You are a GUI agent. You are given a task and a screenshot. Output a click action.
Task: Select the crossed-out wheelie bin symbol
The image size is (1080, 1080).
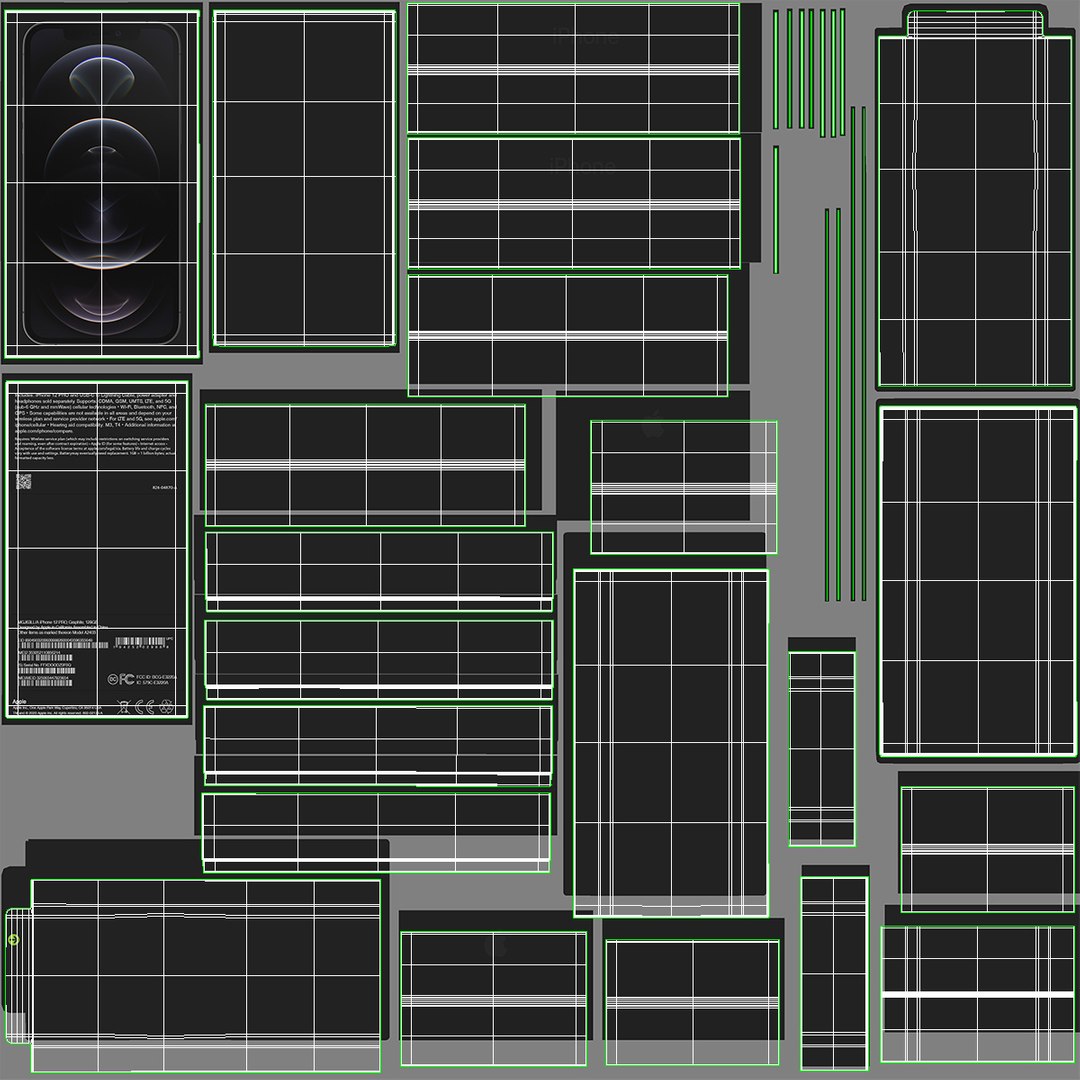coord(124,707)
